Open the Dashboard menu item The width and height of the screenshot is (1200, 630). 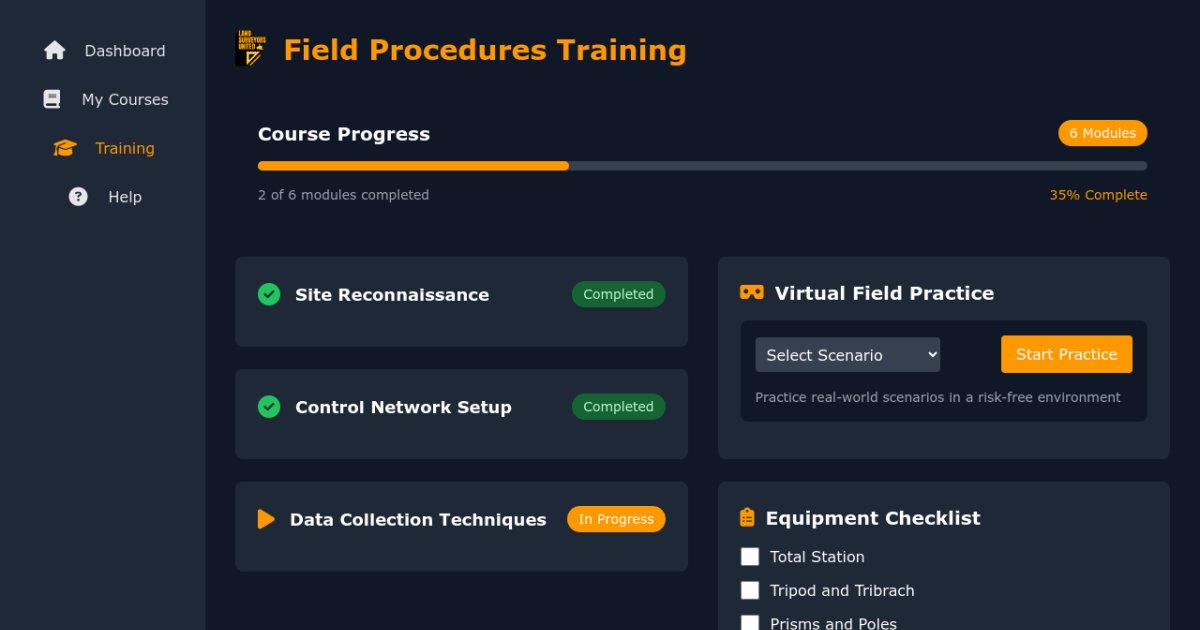[124, 51]
